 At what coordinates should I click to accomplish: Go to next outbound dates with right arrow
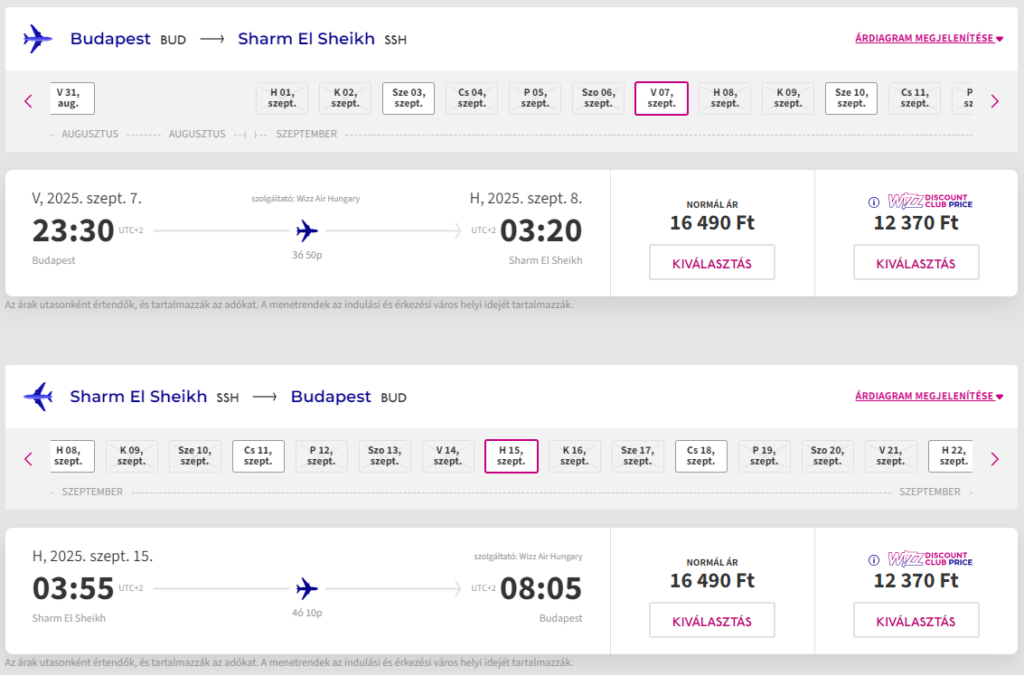[994, 101]
